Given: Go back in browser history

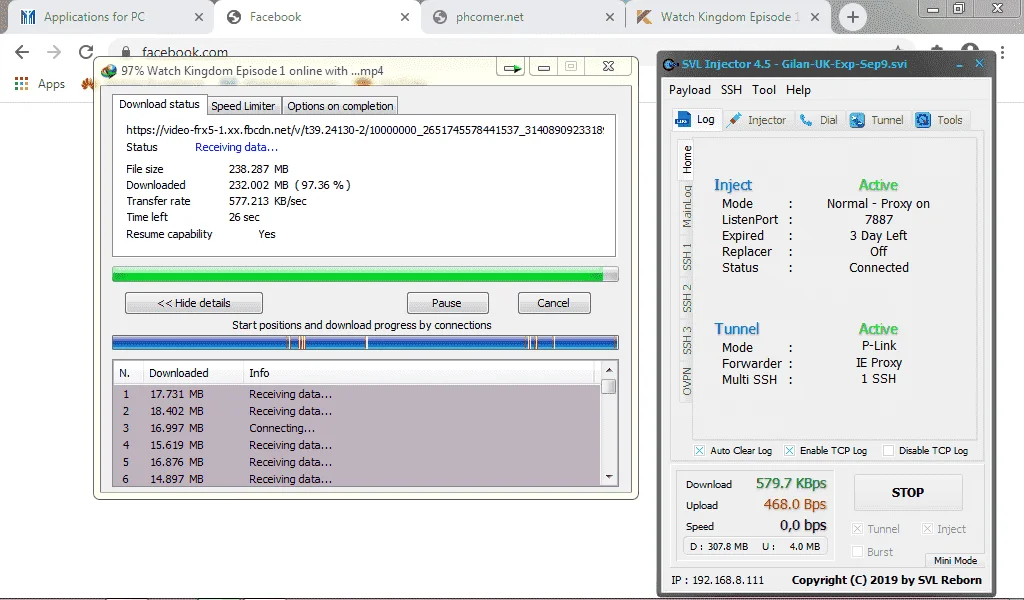Looking at the screenshot, I should 22,52.
